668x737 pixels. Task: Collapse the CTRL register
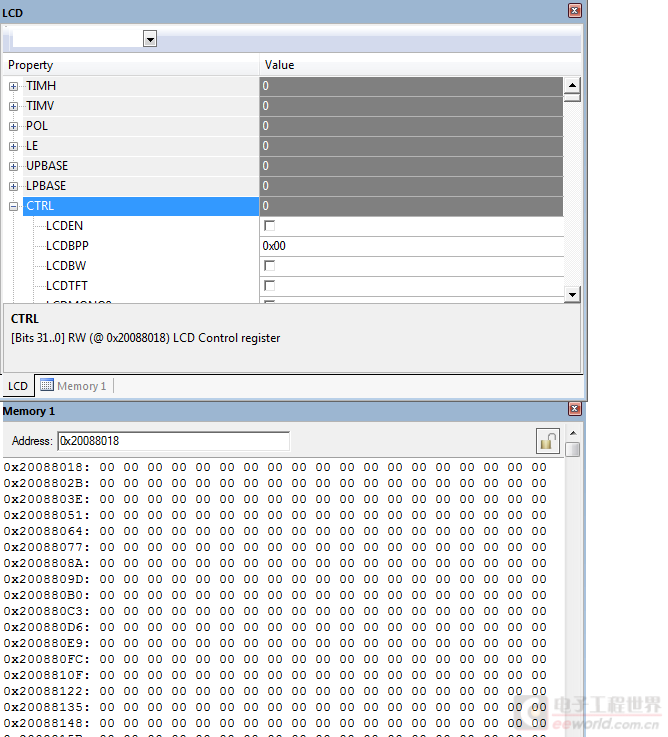click(14, 206)
